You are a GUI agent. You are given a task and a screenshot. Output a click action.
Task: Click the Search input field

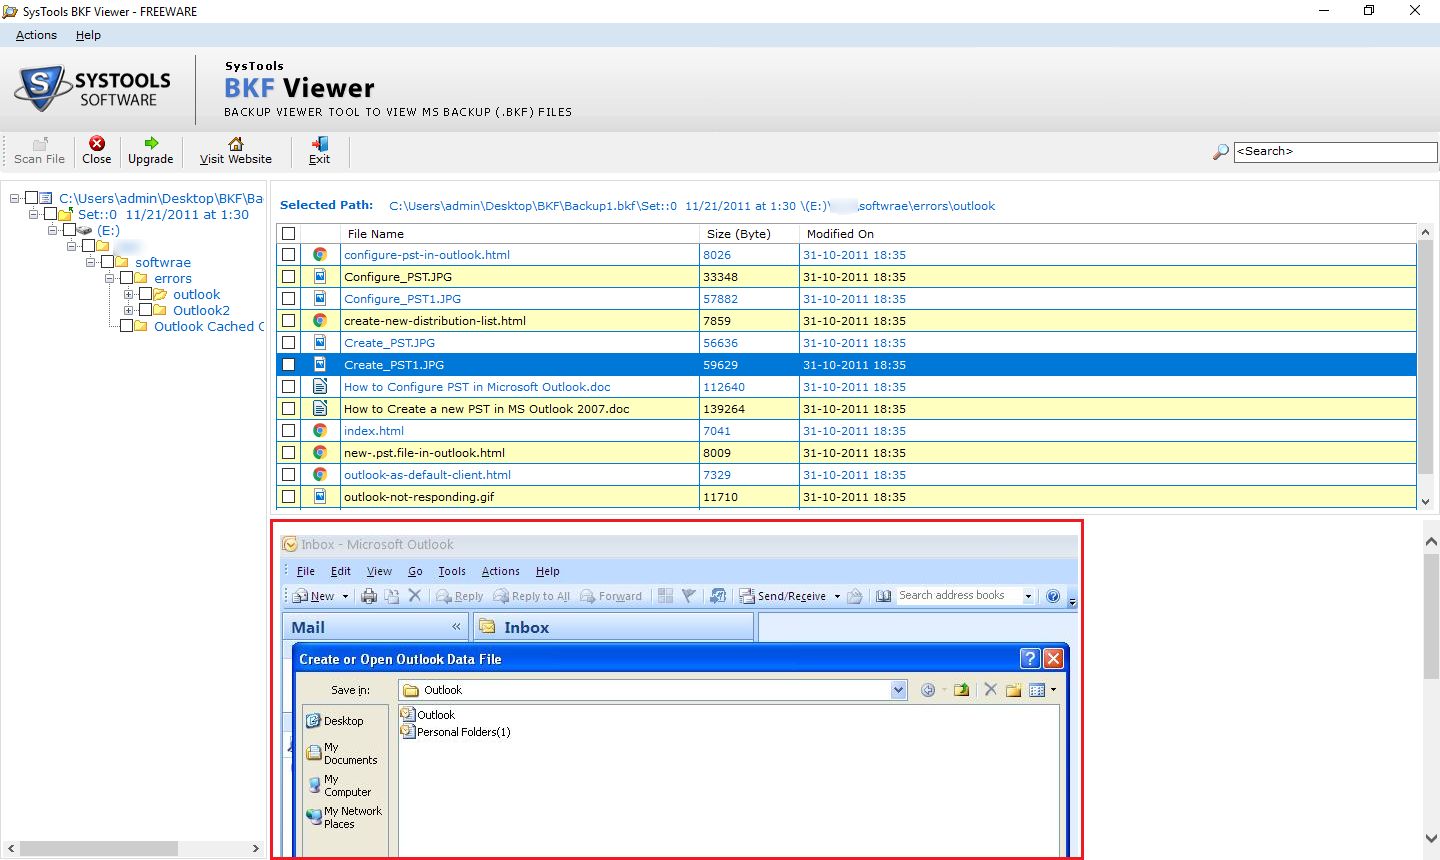(x=1334, y=152)
